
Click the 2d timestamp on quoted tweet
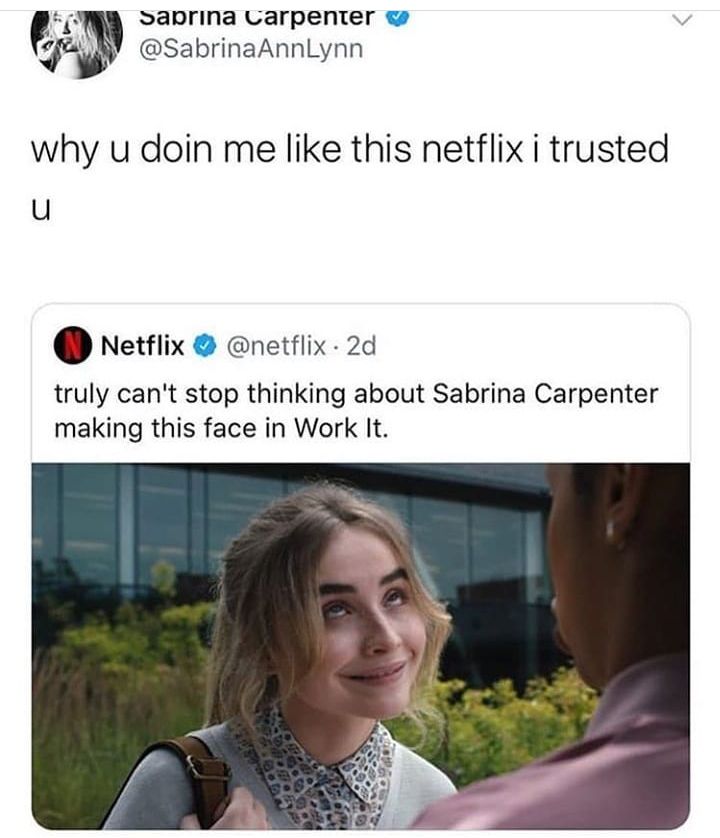[x=362, y=346]
